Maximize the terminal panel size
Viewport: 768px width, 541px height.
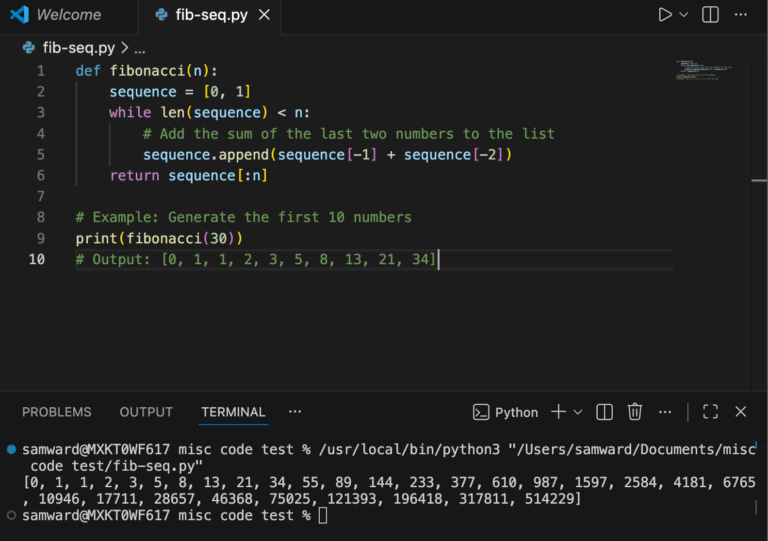coord(710,412)
